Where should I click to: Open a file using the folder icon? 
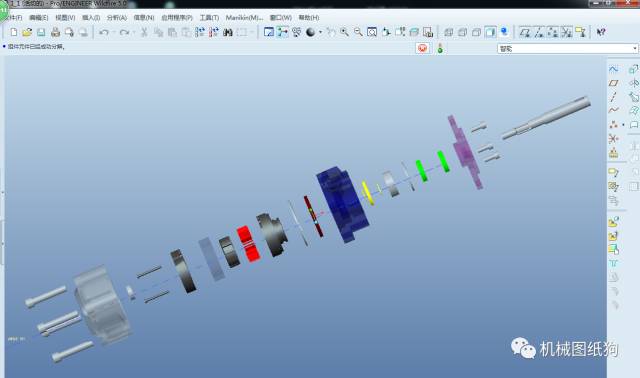(27, 32)
